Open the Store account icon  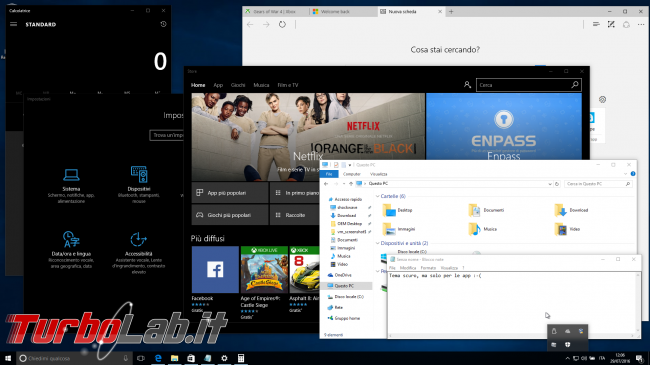(467, 85)
